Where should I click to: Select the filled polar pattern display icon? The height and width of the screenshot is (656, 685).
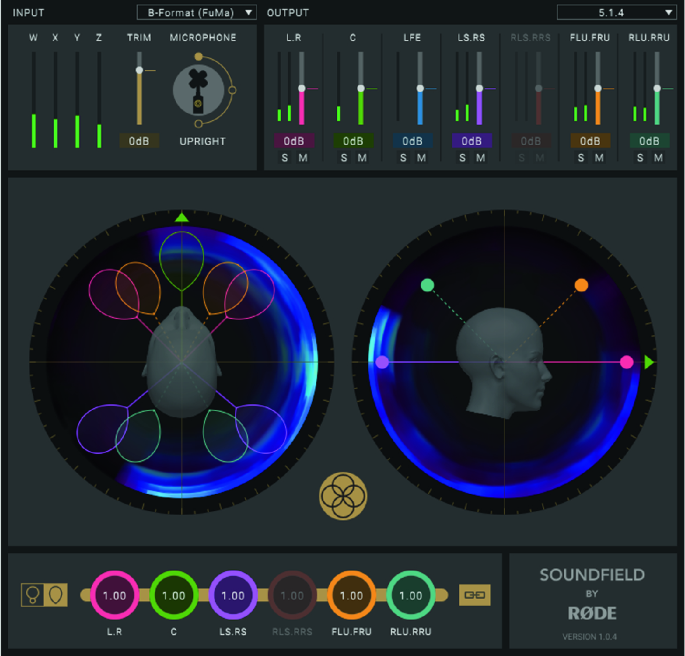[x=56, y=595]
